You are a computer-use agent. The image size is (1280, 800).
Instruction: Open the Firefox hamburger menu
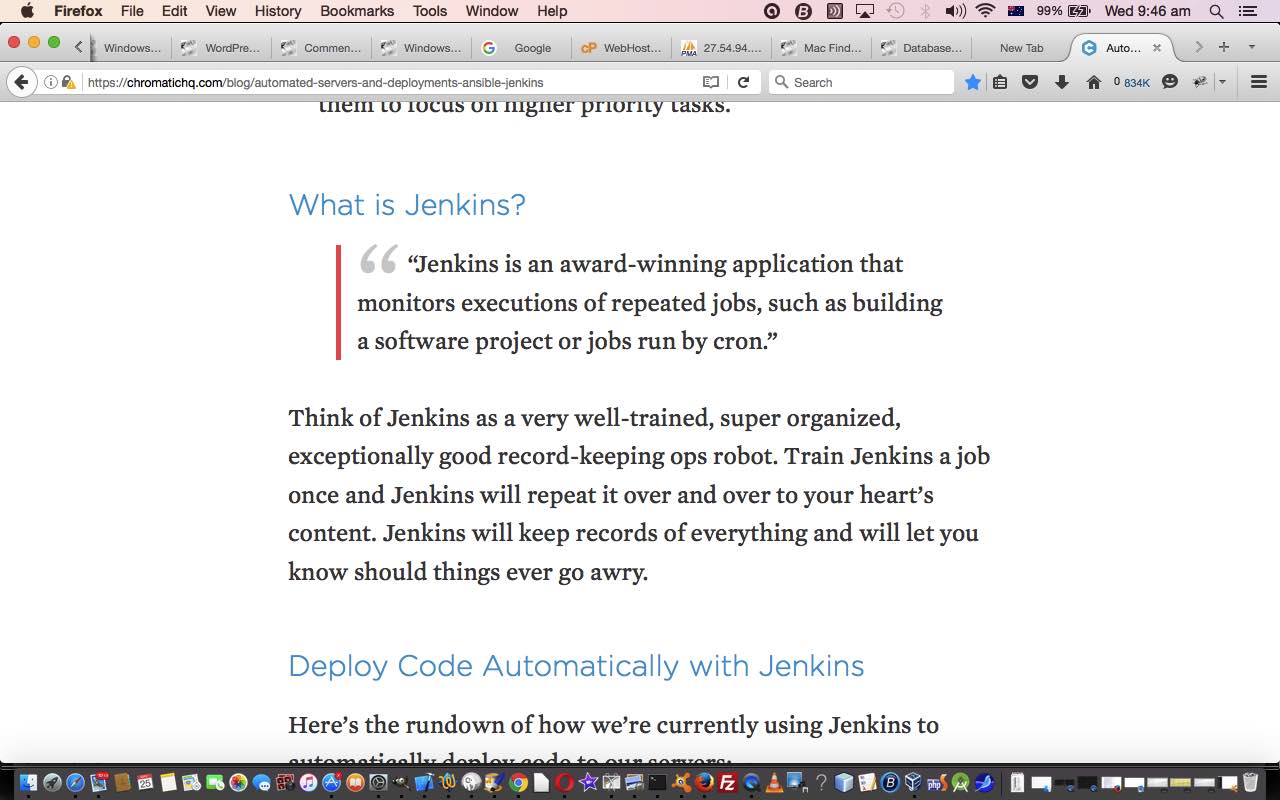1259,82
